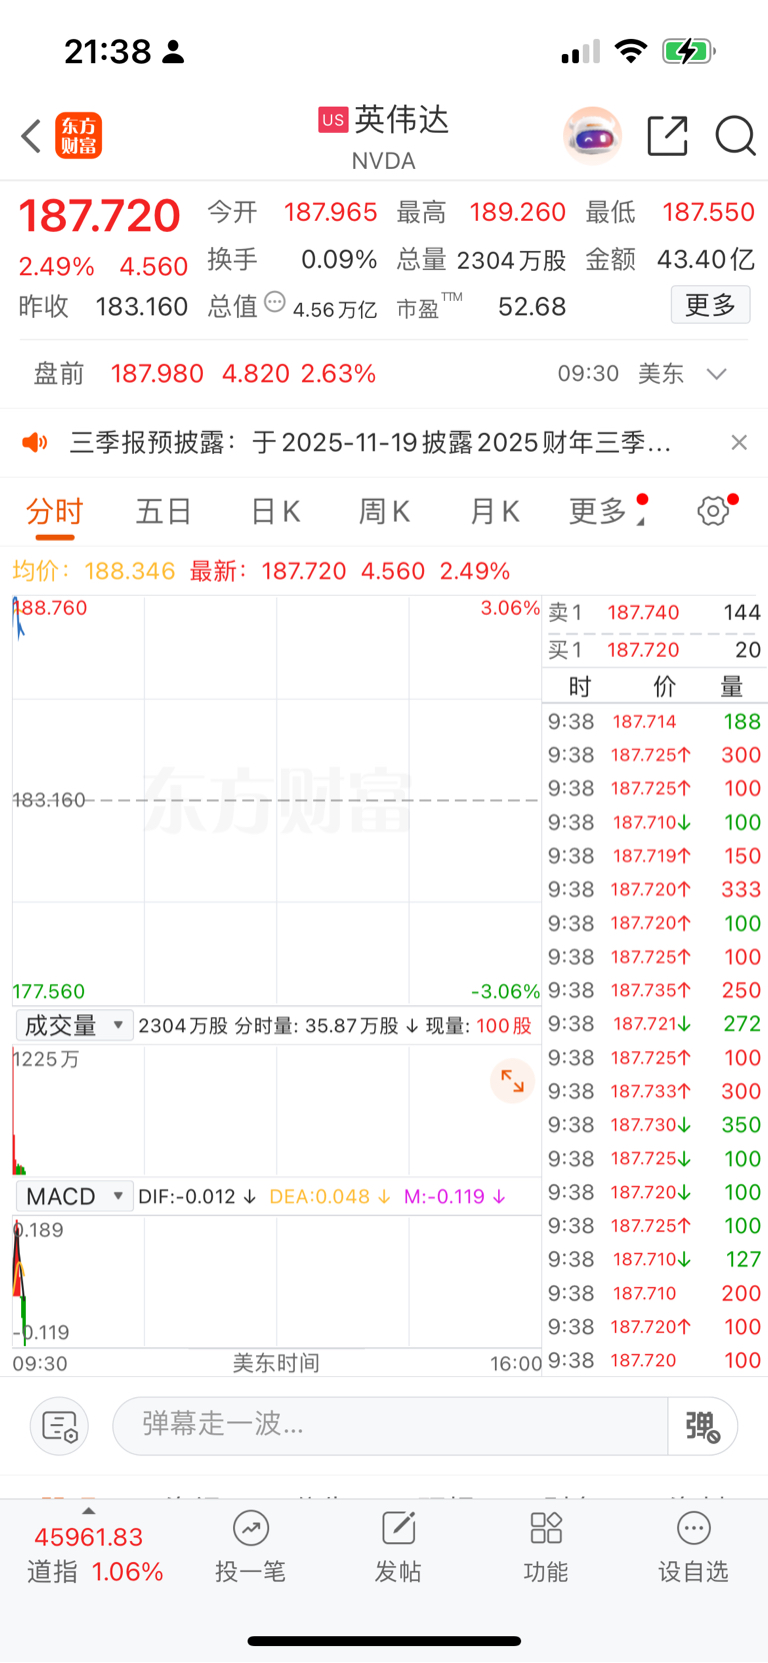Tap the 盘前 price 187.980
Viewport: 768px width, 1663px height.
pos(157,374)
